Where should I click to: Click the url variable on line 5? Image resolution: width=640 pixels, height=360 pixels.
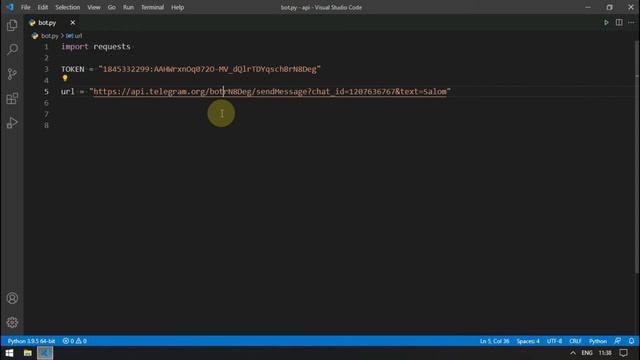click(68, 91)
